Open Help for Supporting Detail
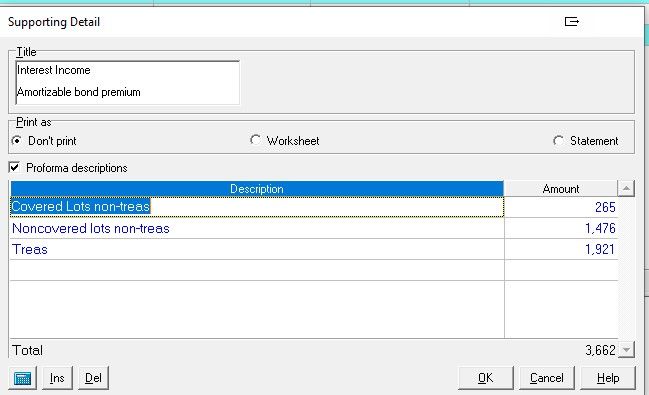 point(608,378)
